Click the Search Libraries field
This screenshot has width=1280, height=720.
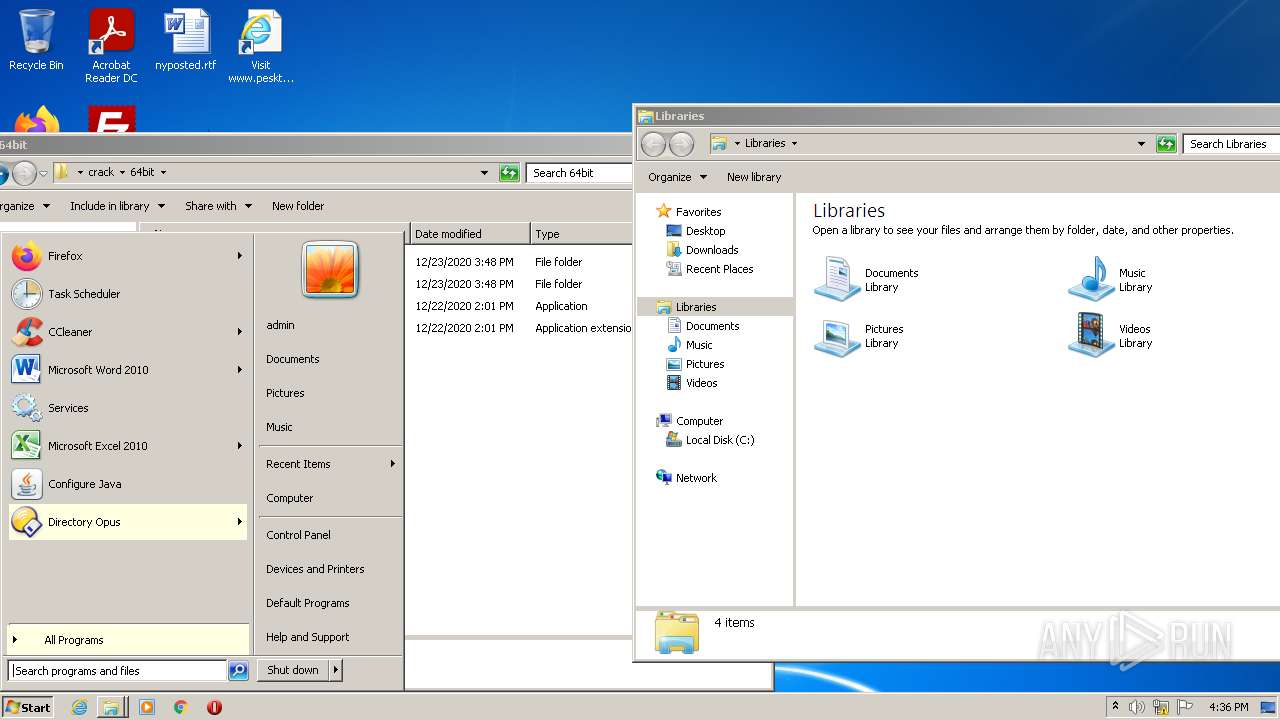[1232, 144]
